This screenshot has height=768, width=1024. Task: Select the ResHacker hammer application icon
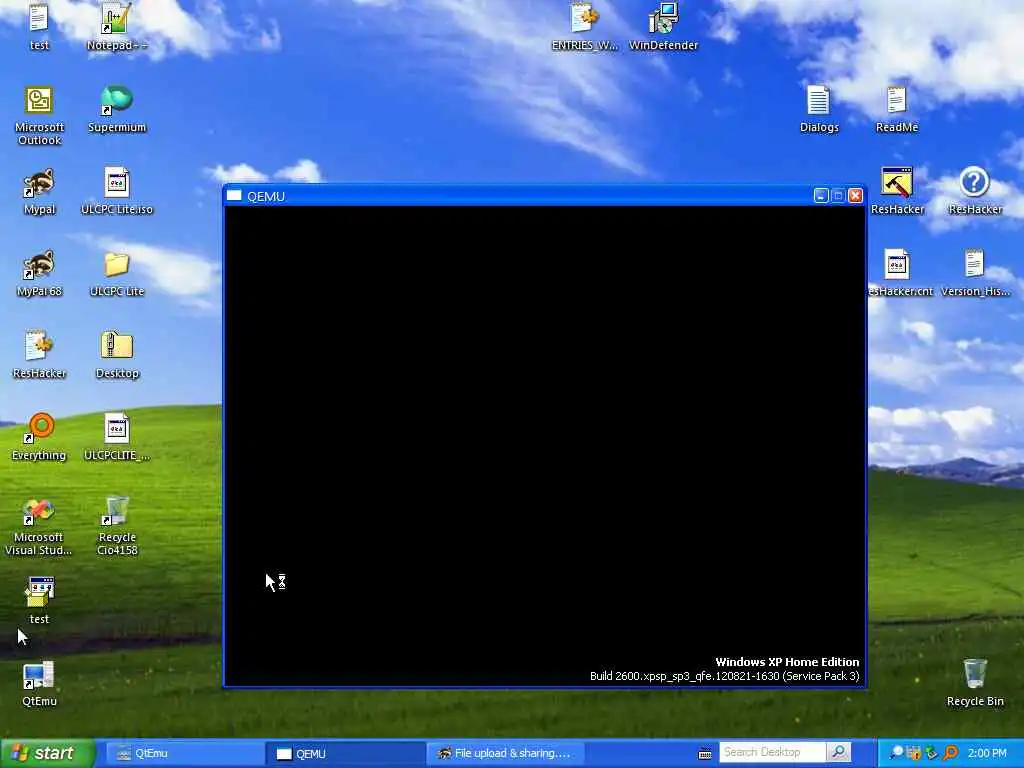point(897,191)
